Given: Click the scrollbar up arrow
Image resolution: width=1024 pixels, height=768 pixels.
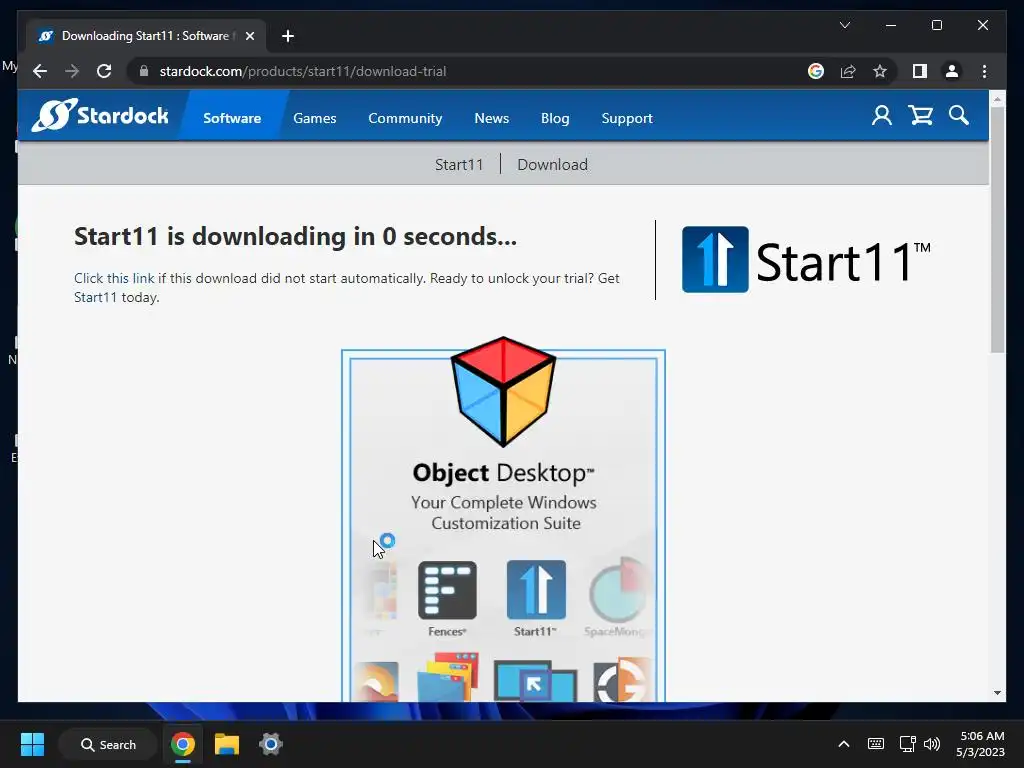Looking at the screenshot, I should [997, 99].
